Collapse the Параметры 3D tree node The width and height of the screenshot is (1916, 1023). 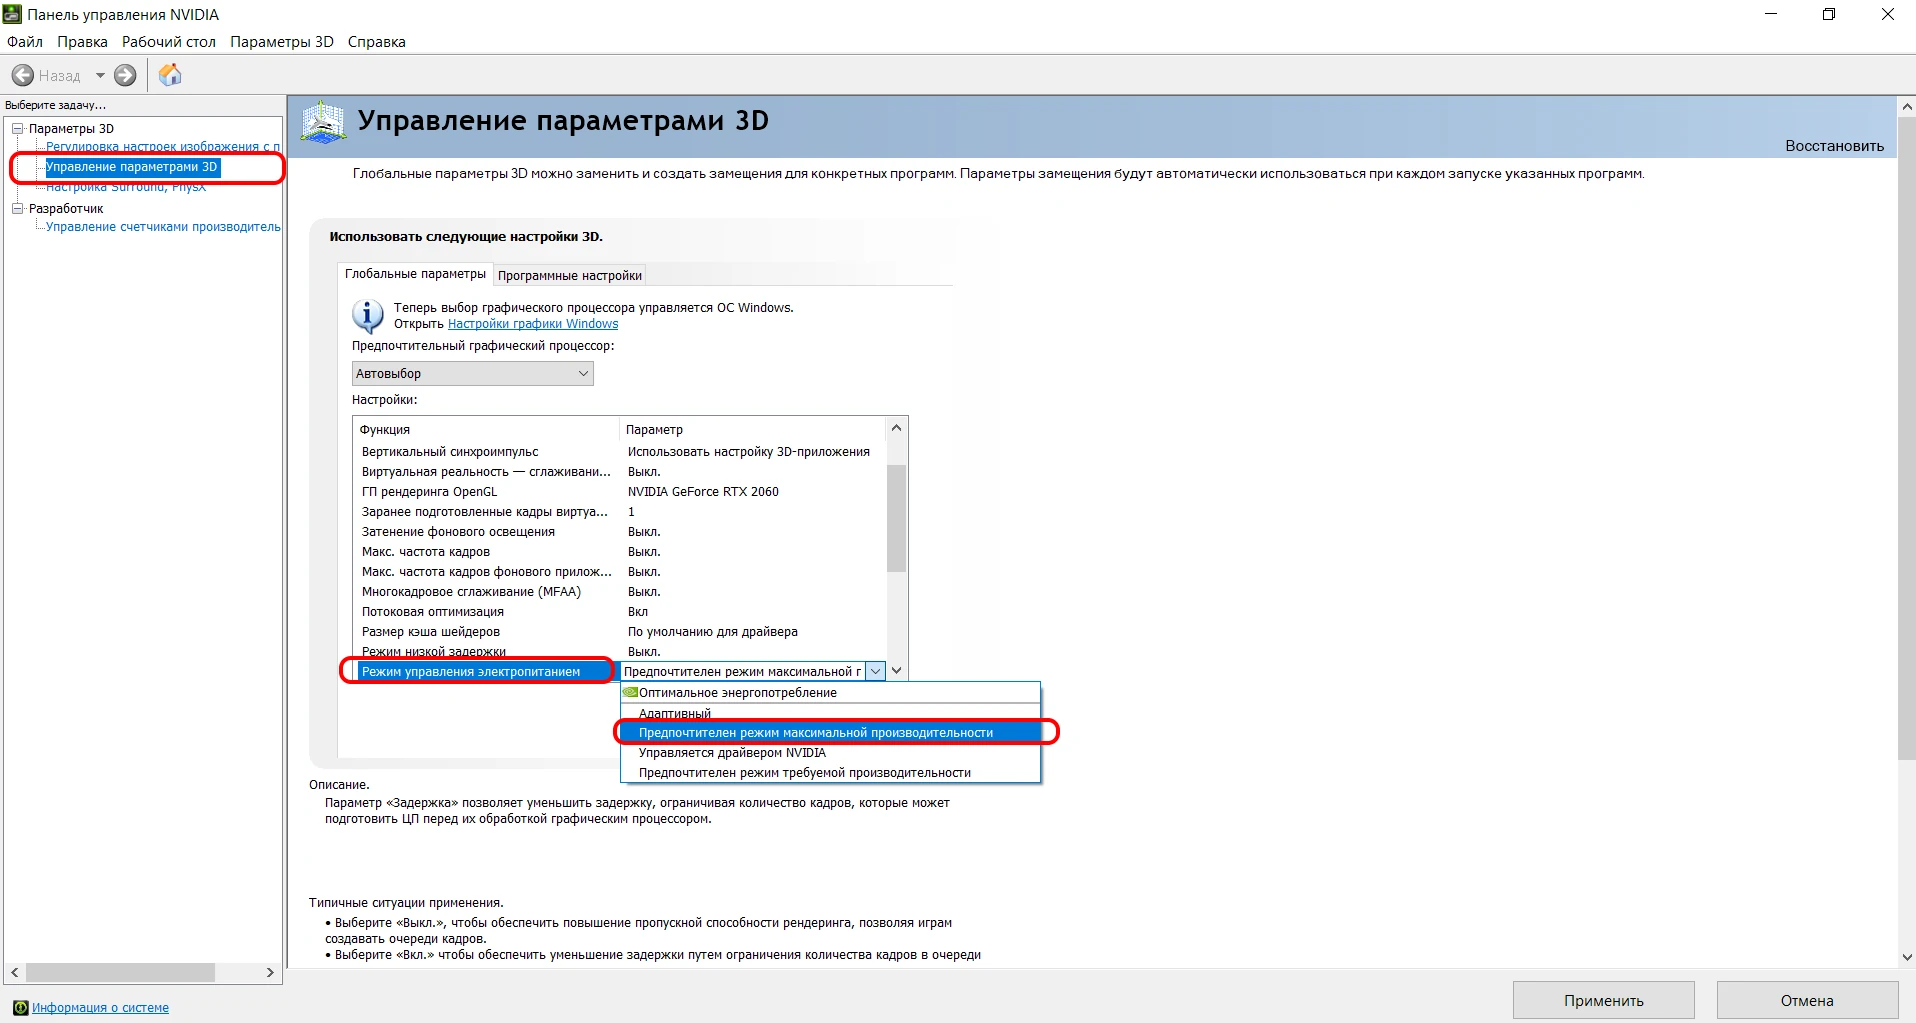[17, 128]
